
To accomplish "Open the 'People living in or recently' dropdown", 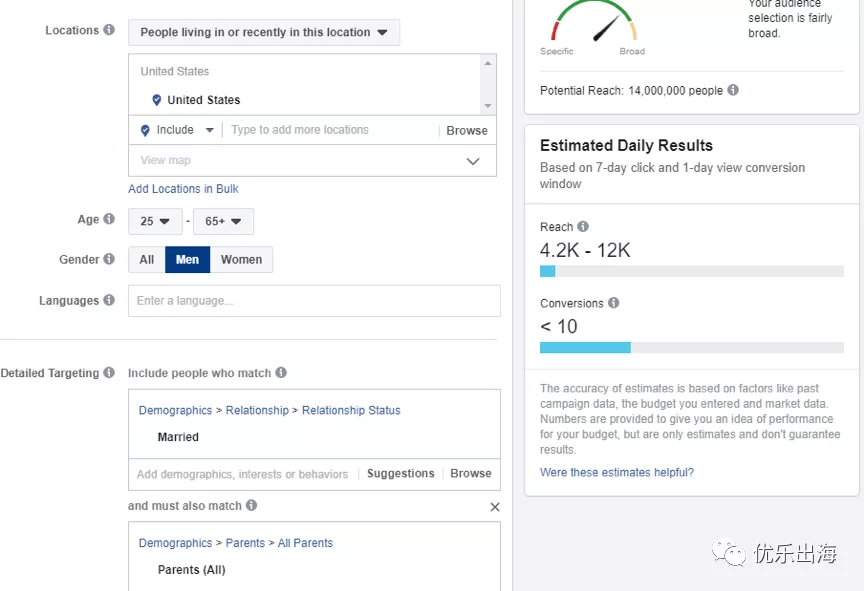I will coord(264,32).
